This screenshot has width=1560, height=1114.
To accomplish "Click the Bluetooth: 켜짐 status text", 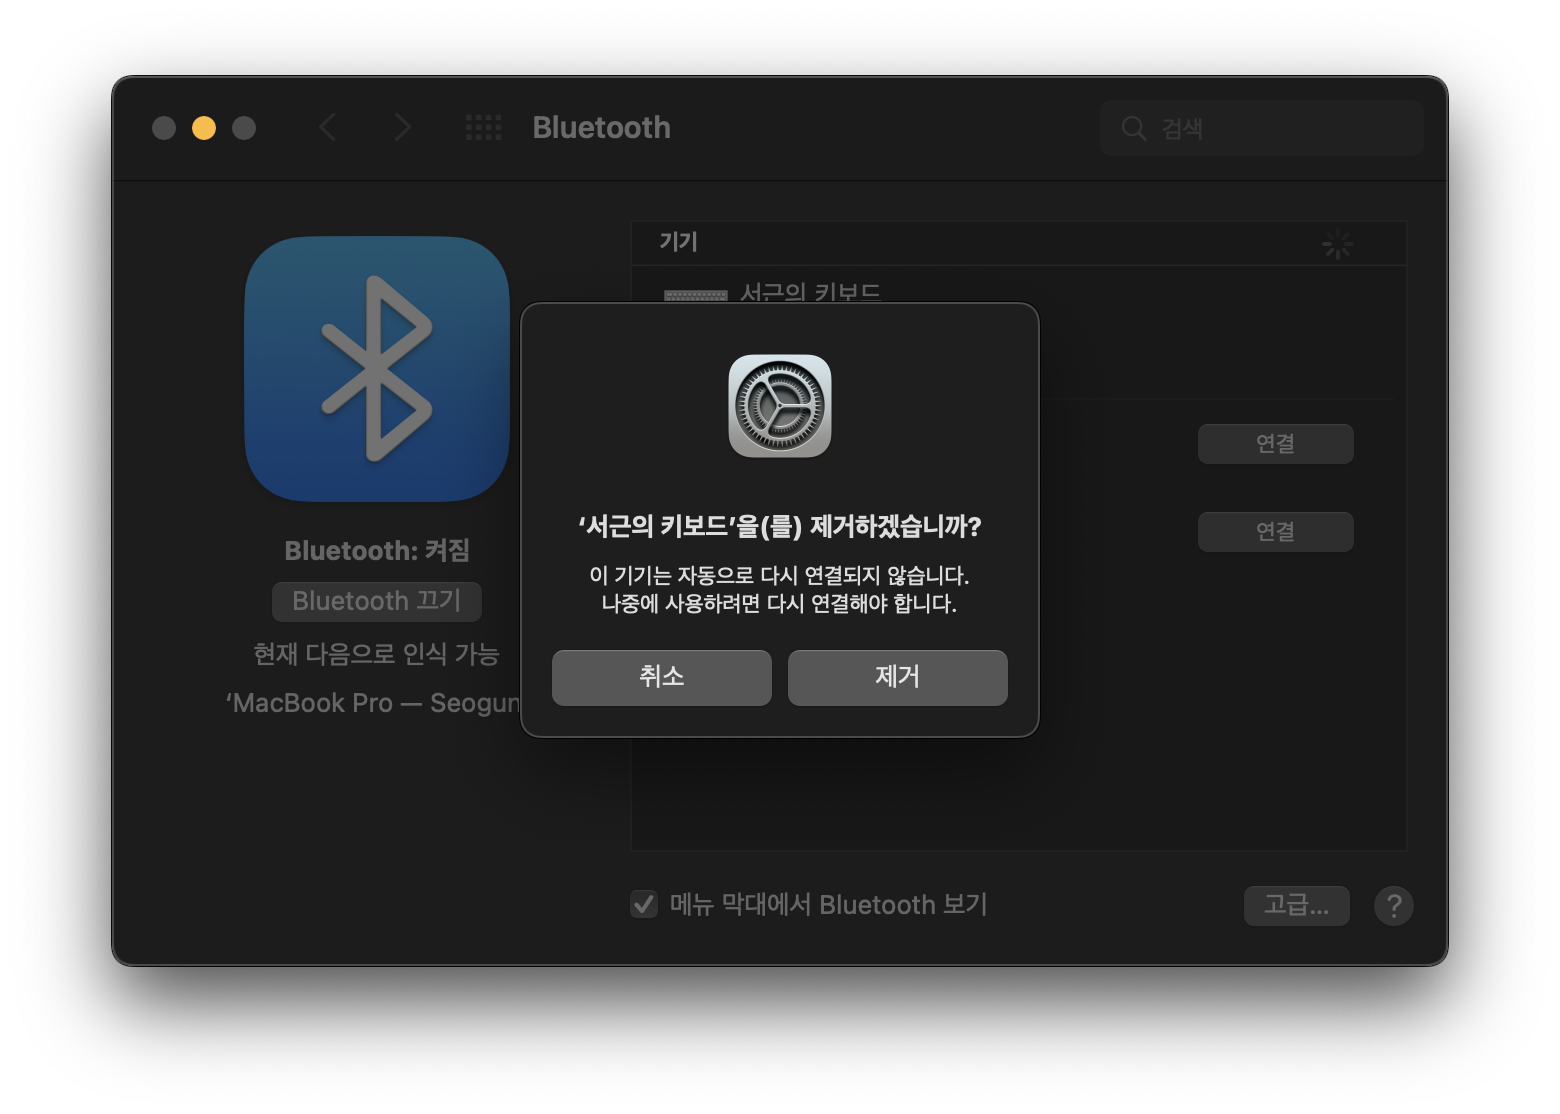I will tap(377, 550).
